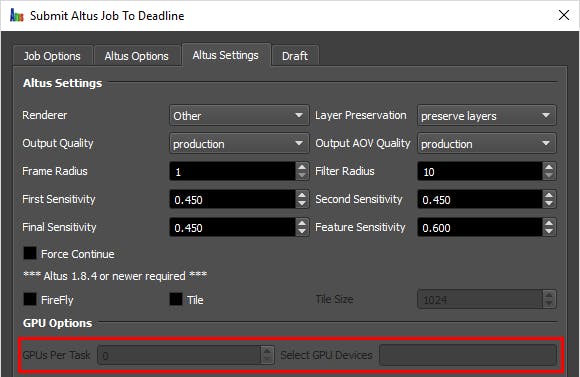Decrease Feature Sensitivity with down arrow
Screen dimensions: 580x377
549,232
